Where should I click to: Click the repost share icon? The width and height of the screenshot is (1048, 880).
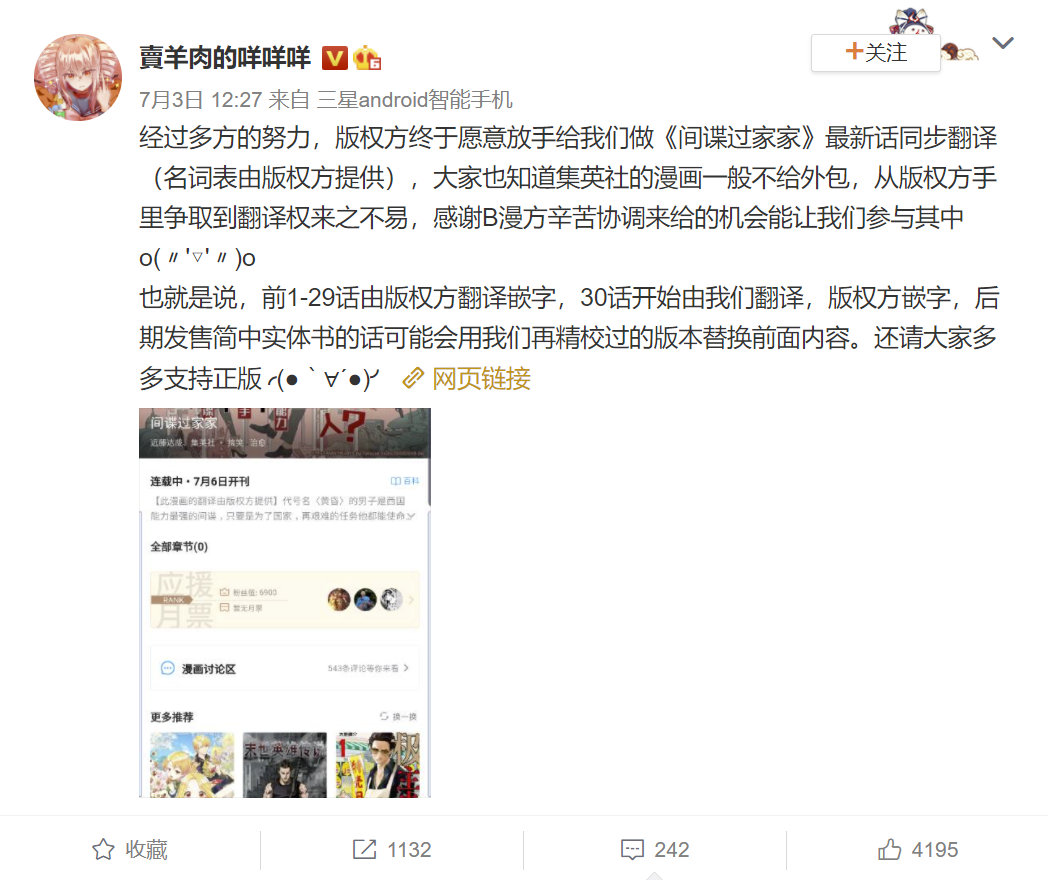tap(364, 849)
